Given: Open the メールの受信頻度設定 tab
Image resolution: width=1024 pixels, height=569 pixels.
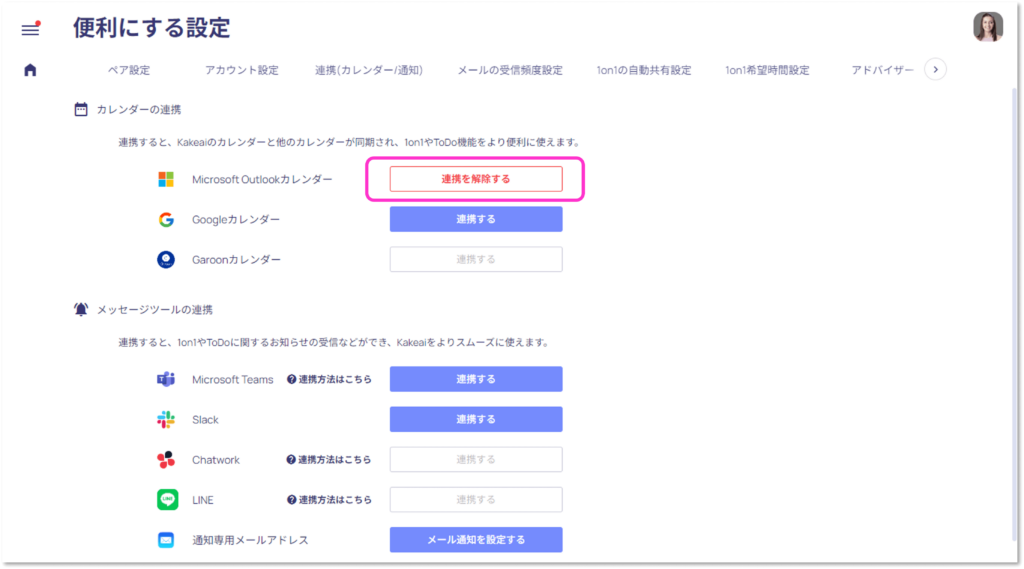Looking at the screenshot, I should (509, 70).
